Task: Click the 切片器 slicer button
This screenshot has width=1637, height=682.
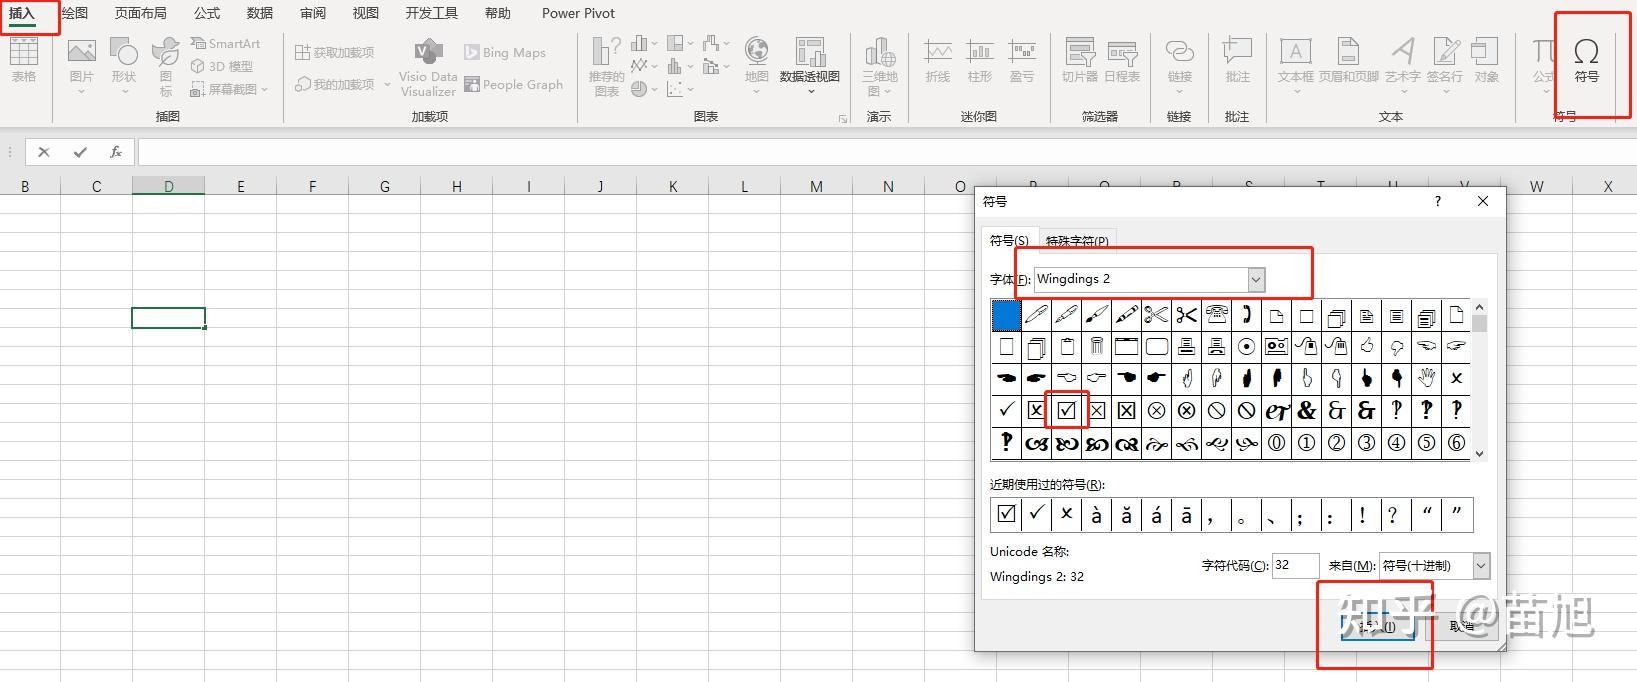Action: 1080,60
